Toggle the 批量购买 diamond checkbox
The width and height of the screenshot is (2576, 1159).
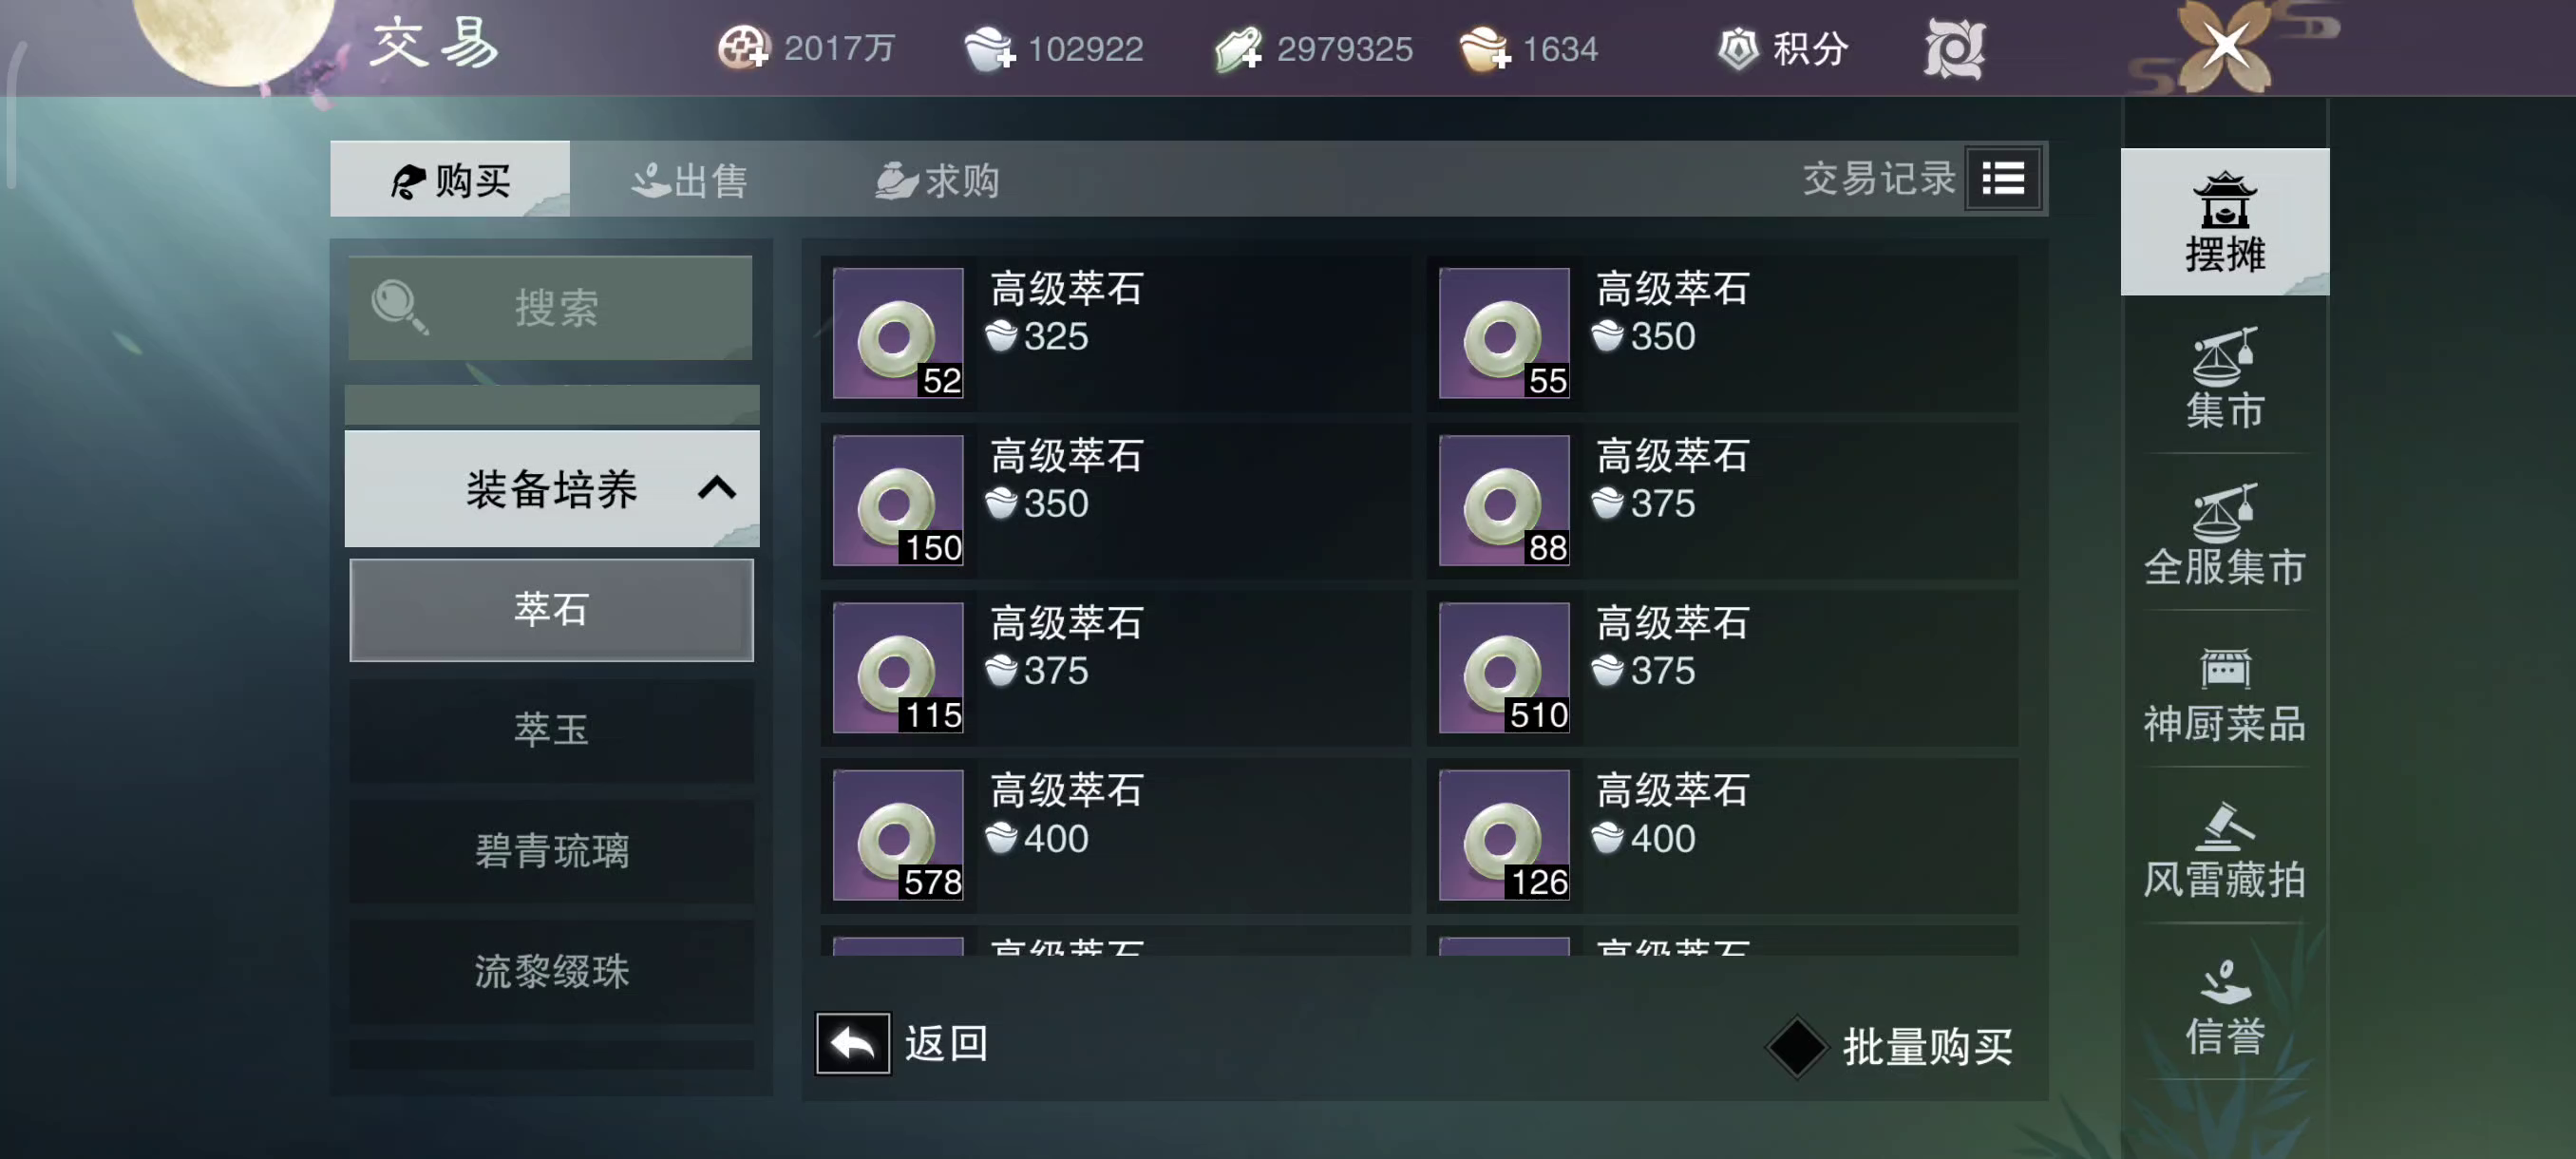[1797, 1046]
